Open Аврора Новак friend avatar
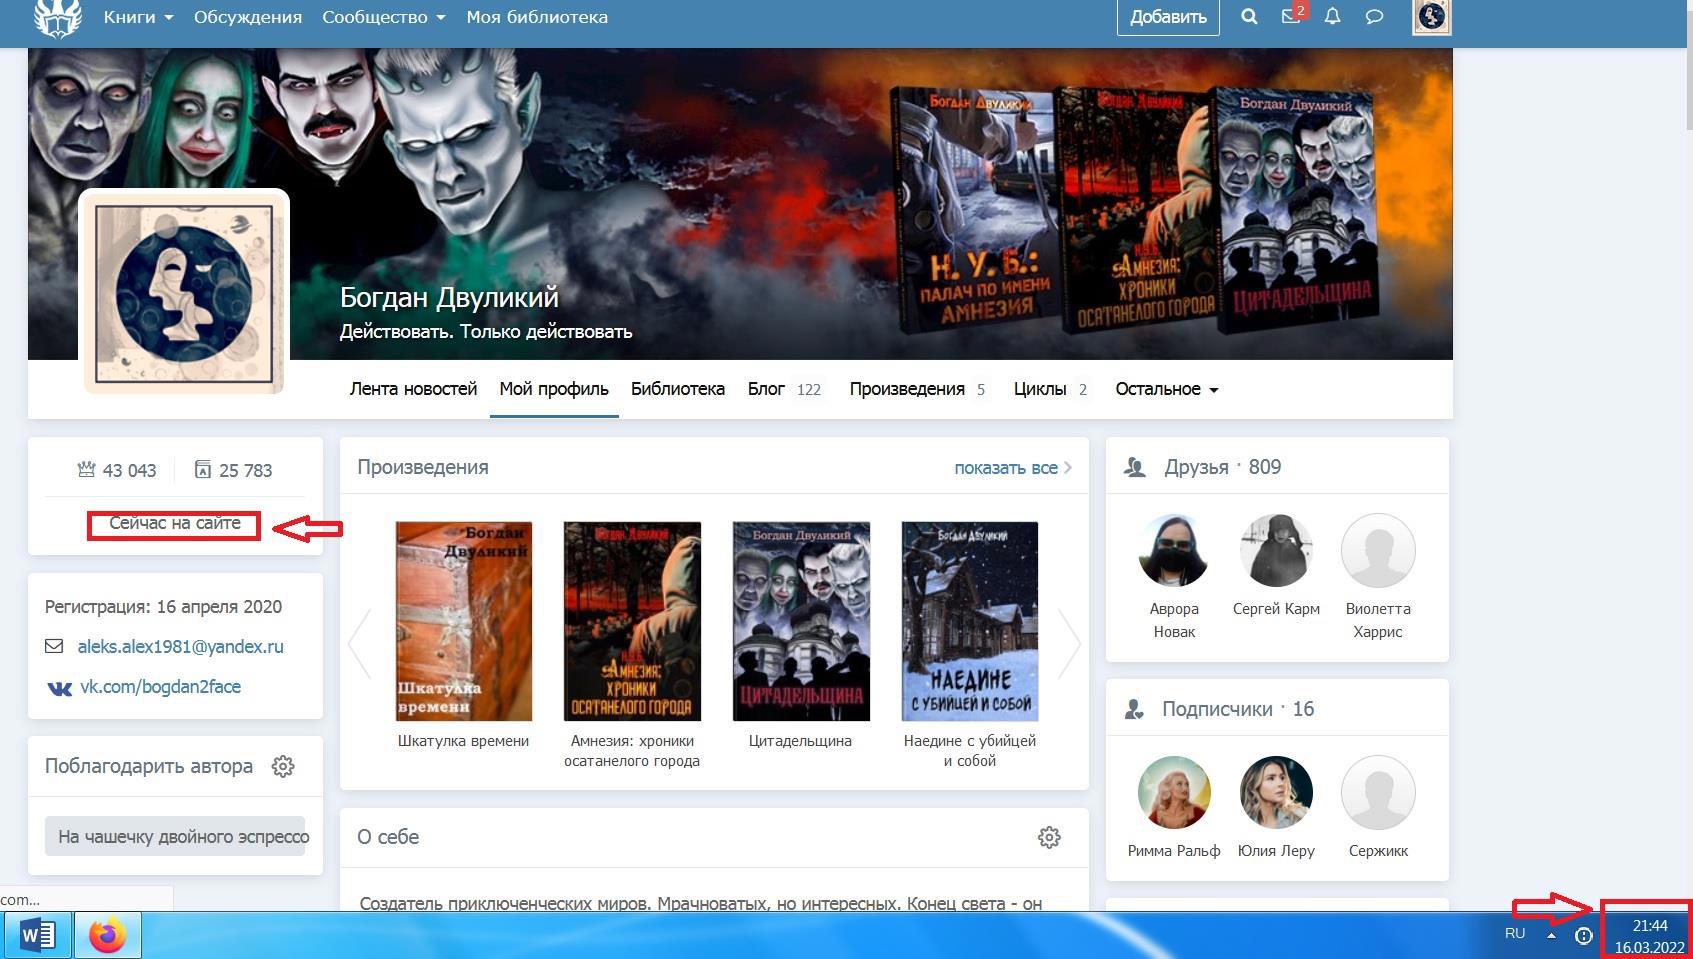1693x959 pixels. tap(1174, 551)
